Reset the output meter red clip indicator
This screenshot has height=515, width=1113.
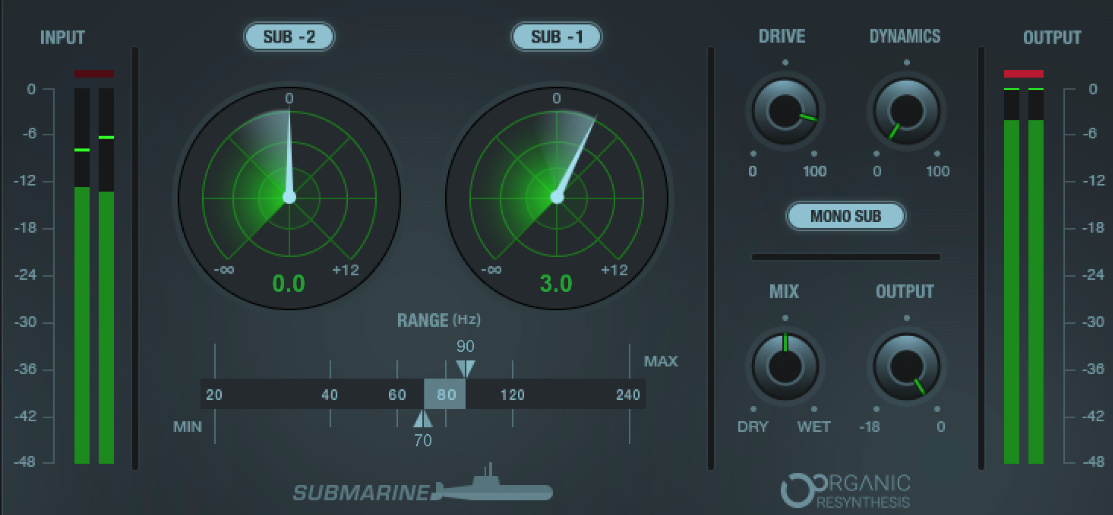coord(1023,74)
